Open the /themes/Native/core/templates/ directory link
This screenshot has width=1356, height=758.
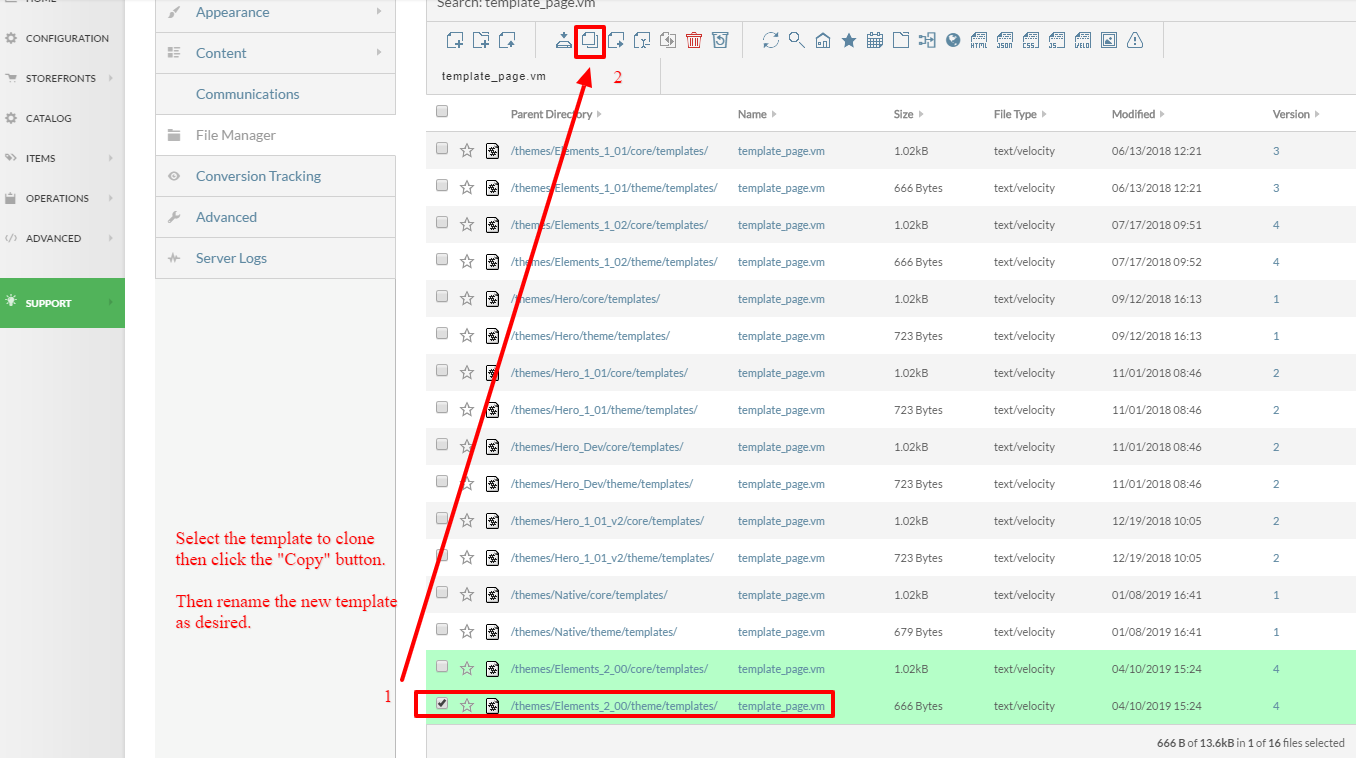pos(589,595)
